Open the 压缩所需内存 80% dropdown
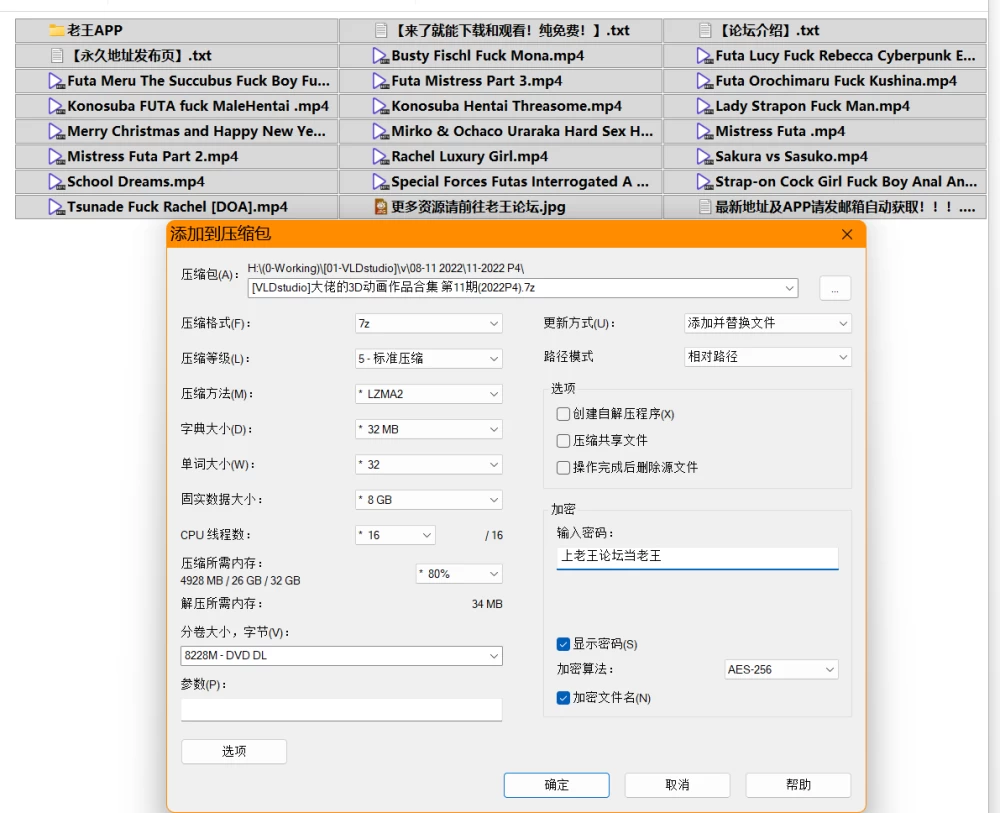 coord(459,574)
